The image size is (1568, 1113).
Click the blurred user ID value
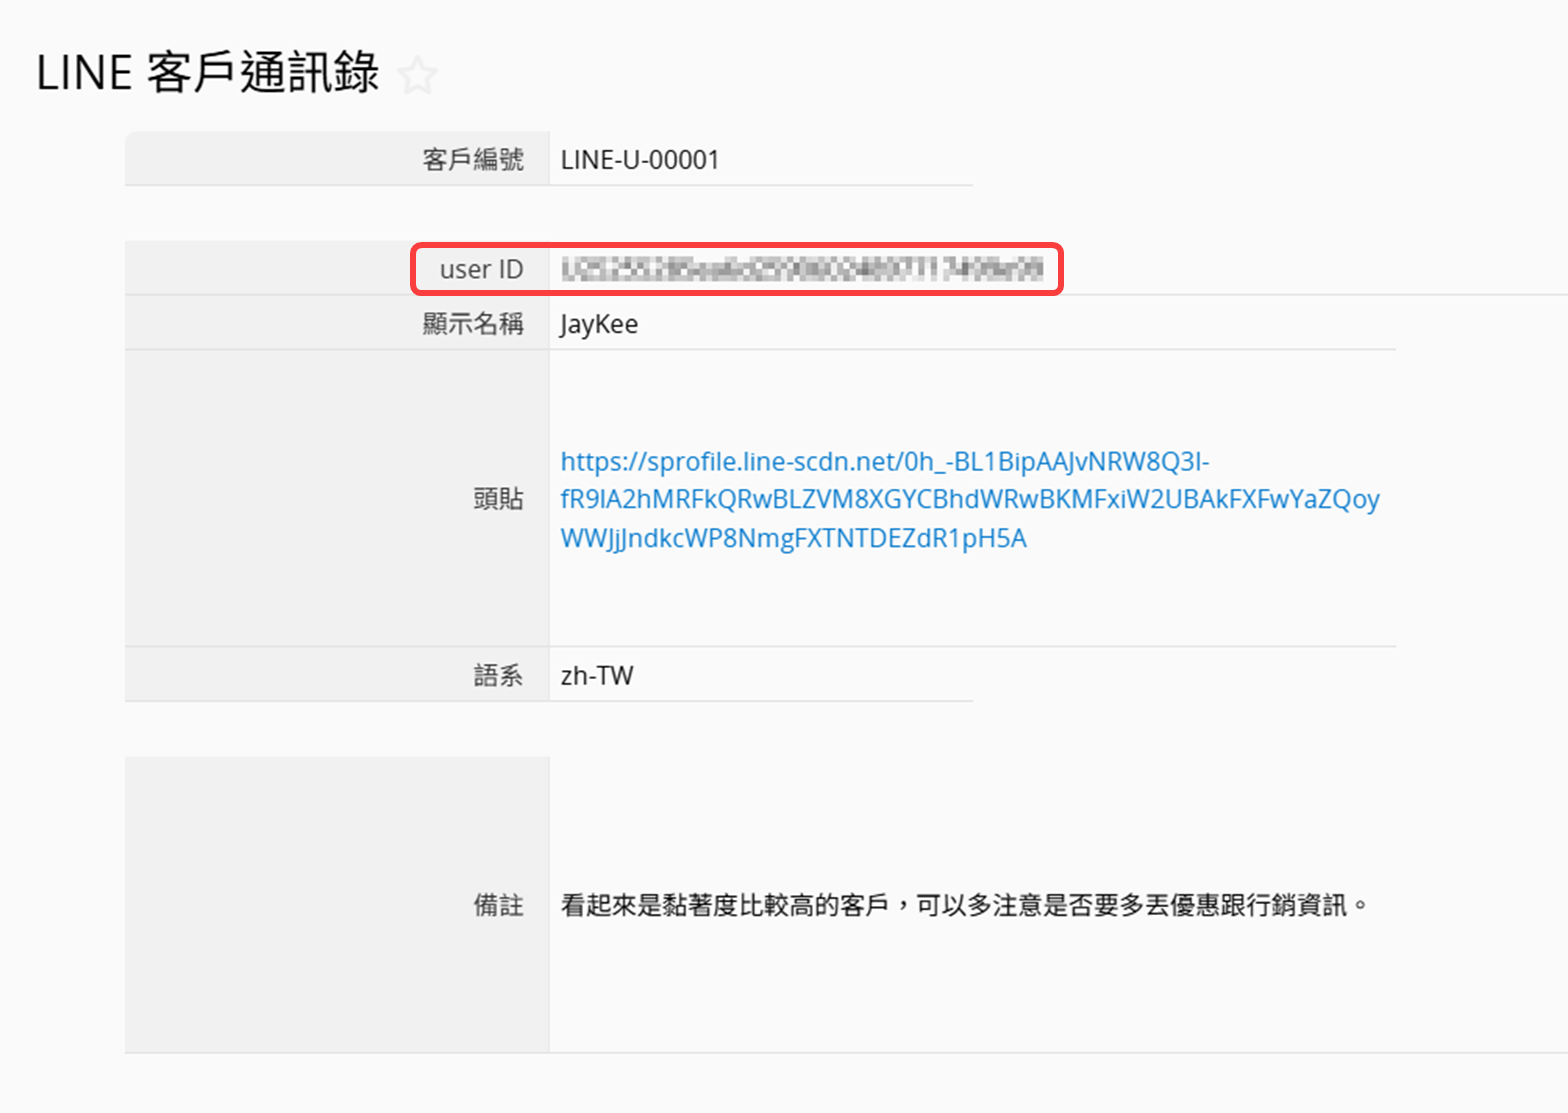coord(802,269)
